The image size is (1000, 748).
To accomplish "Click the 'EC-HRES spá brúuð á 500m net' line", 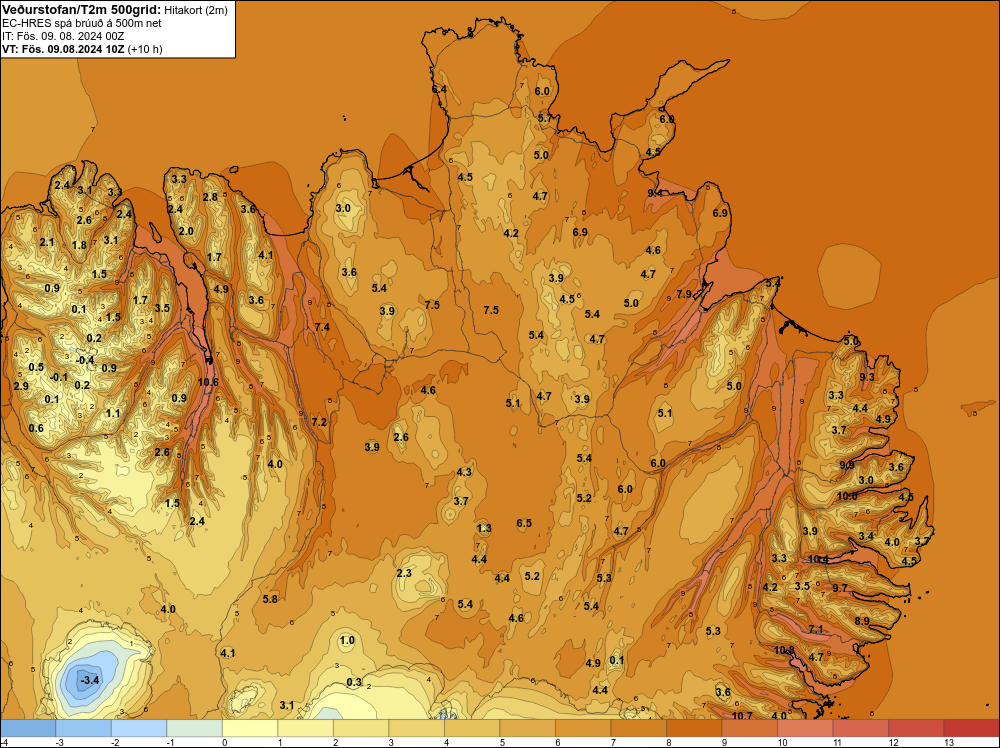I will pos(82,23).
